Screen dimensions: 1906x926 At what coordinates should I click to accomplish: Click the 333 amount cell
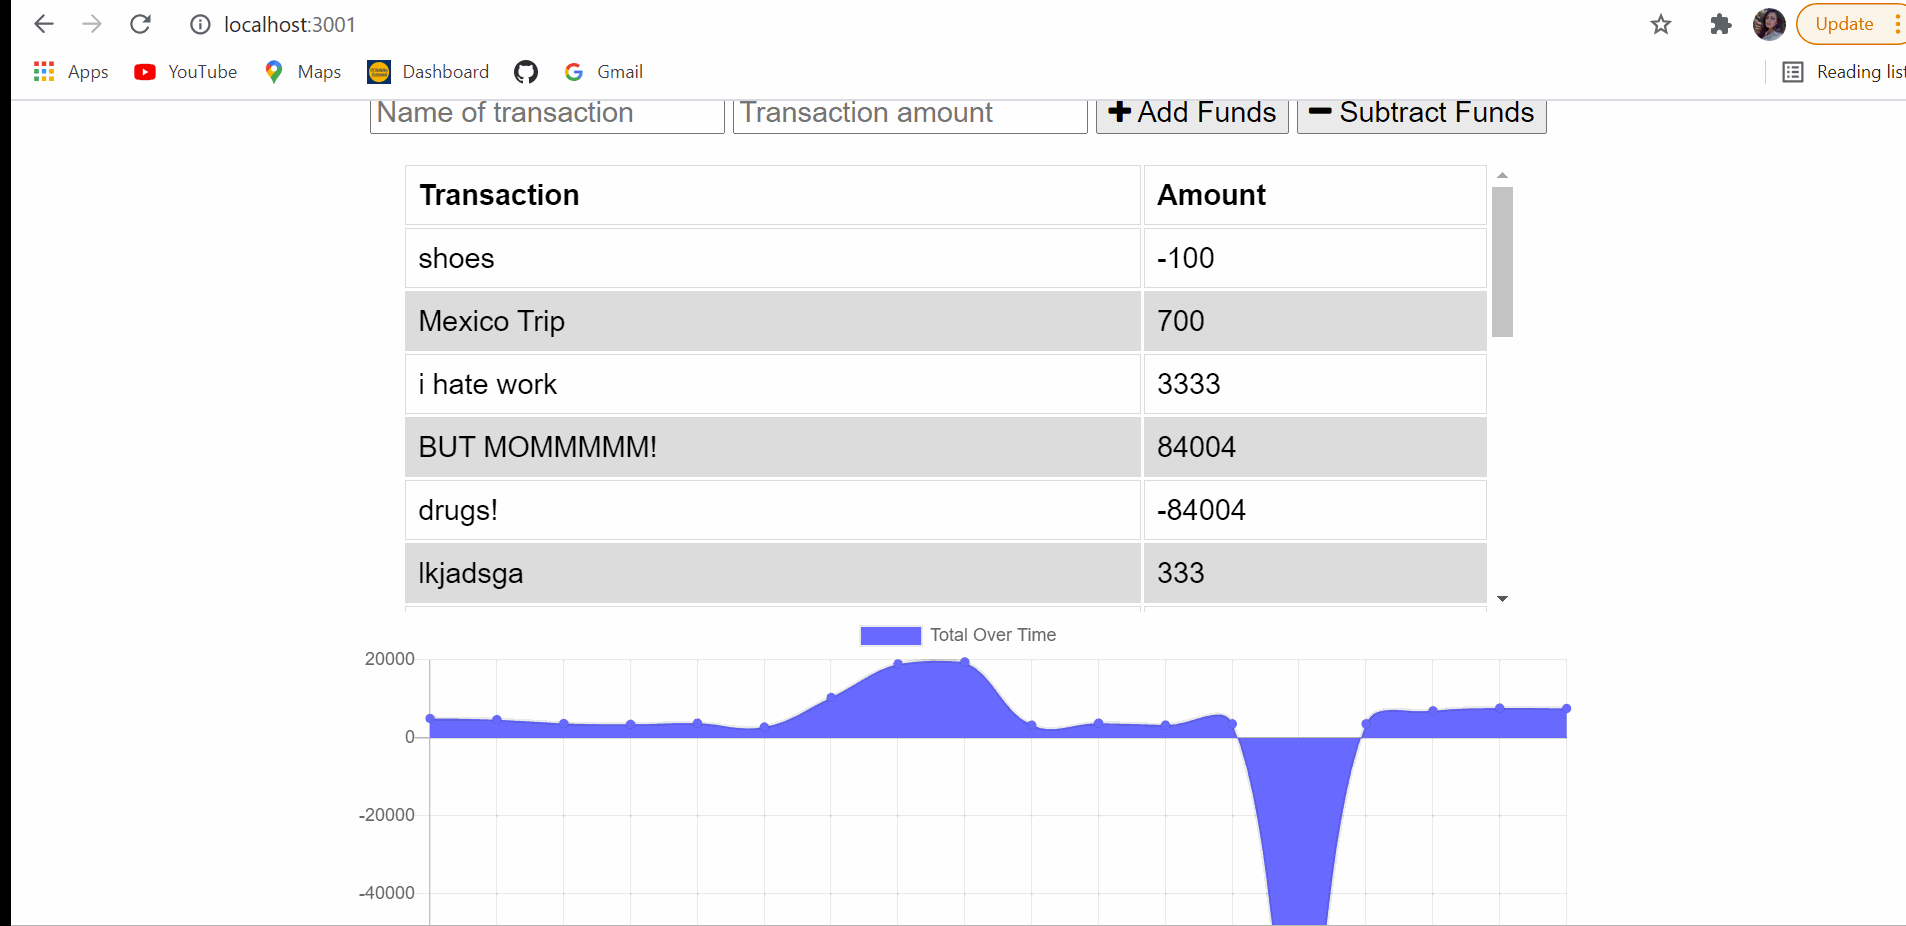point(1315,573)
